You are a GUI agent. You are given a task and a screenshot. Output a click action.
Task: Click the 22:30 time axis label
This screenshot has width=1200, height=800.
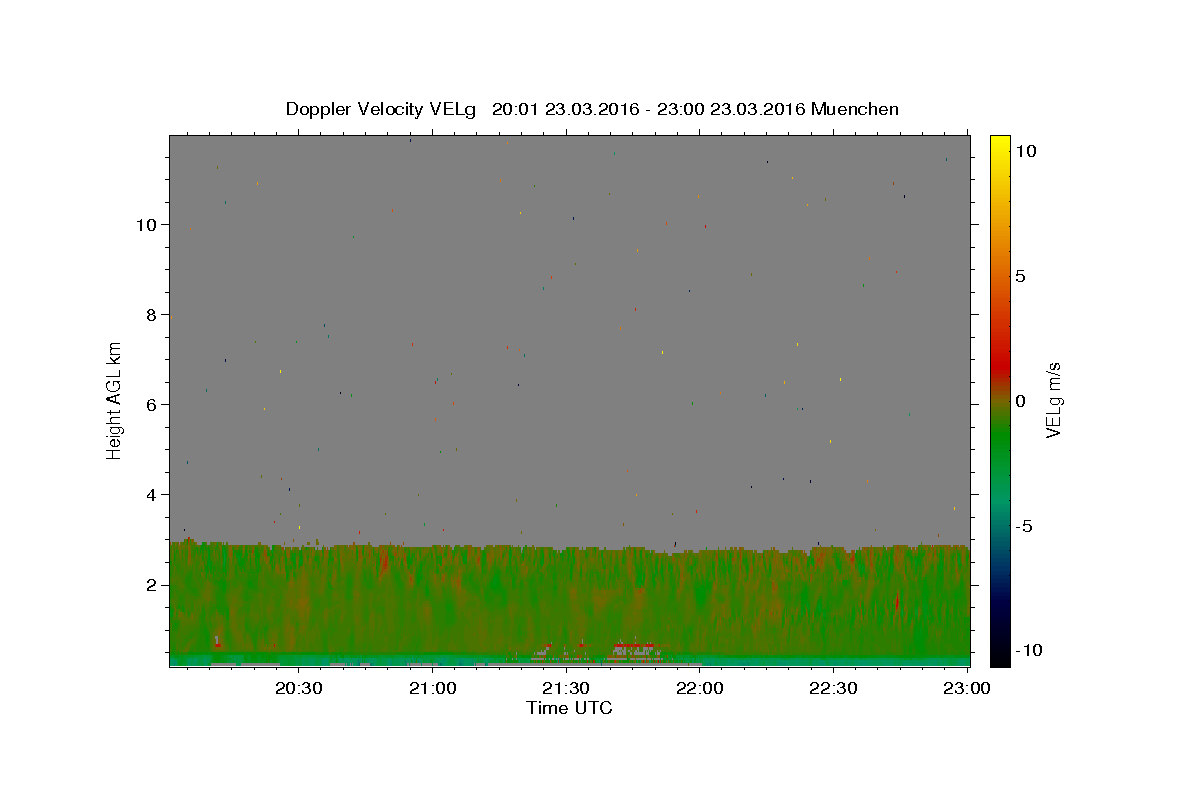click(833, 688)
